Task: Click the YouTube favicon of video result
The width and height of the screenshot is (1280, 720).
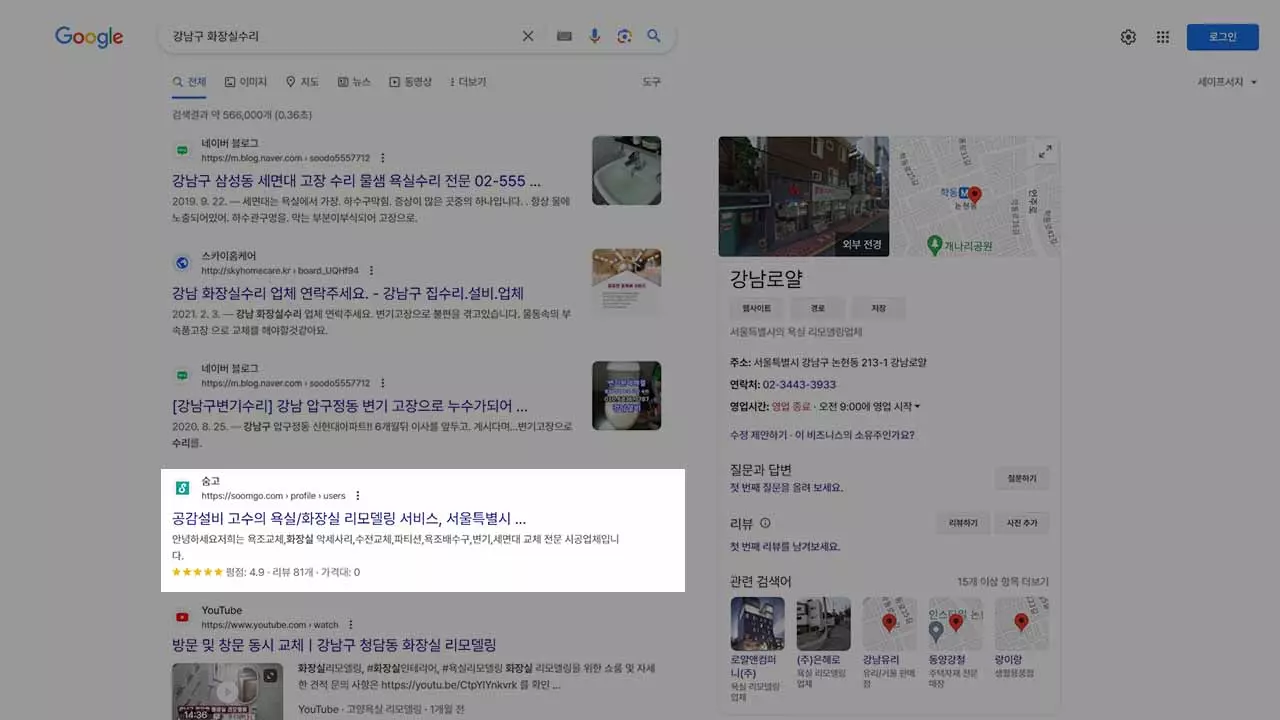Action: click(x=182, y=617)
